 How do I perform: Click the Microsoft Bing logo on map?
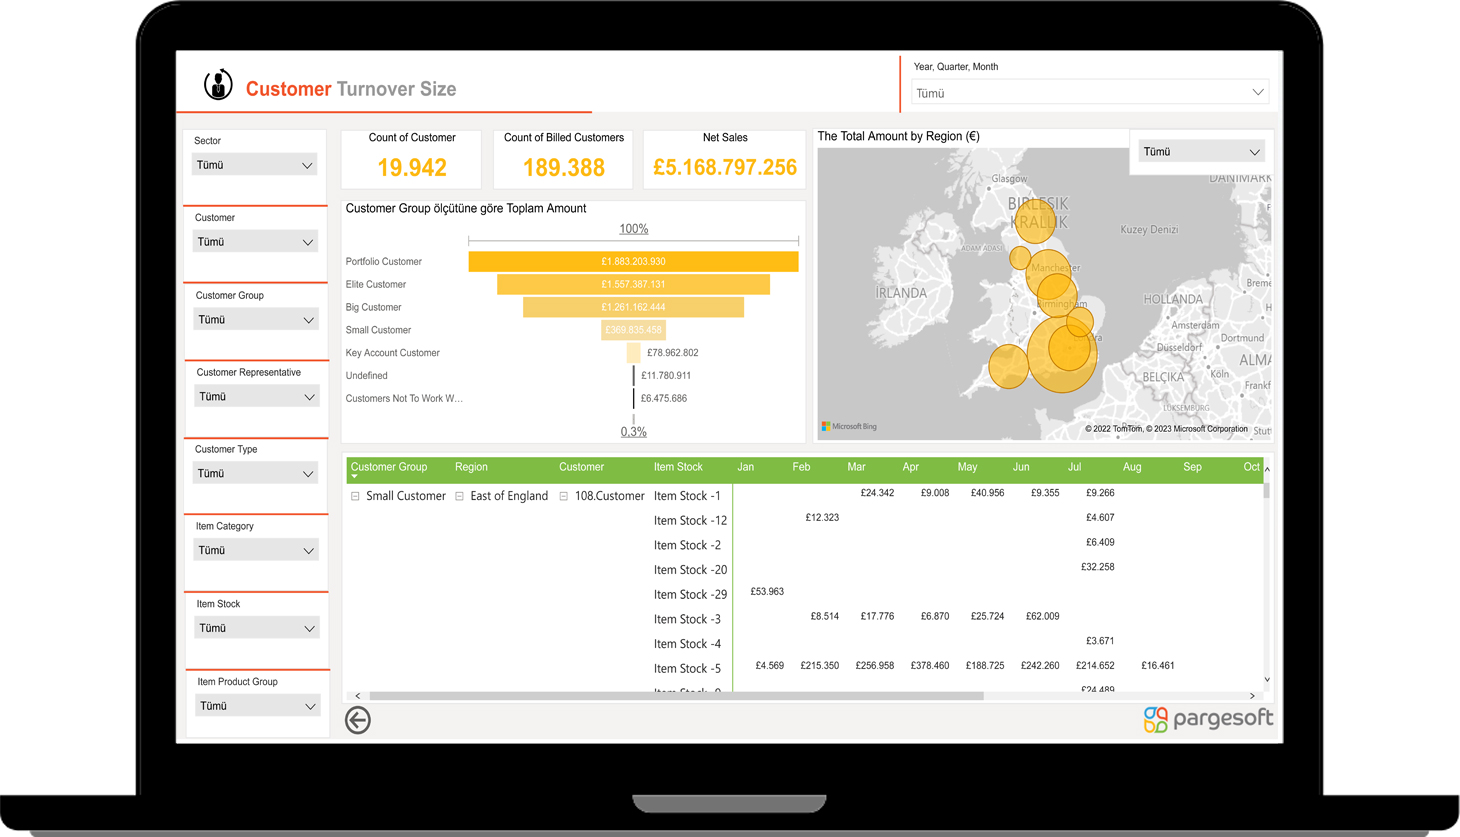coord(849,427)
